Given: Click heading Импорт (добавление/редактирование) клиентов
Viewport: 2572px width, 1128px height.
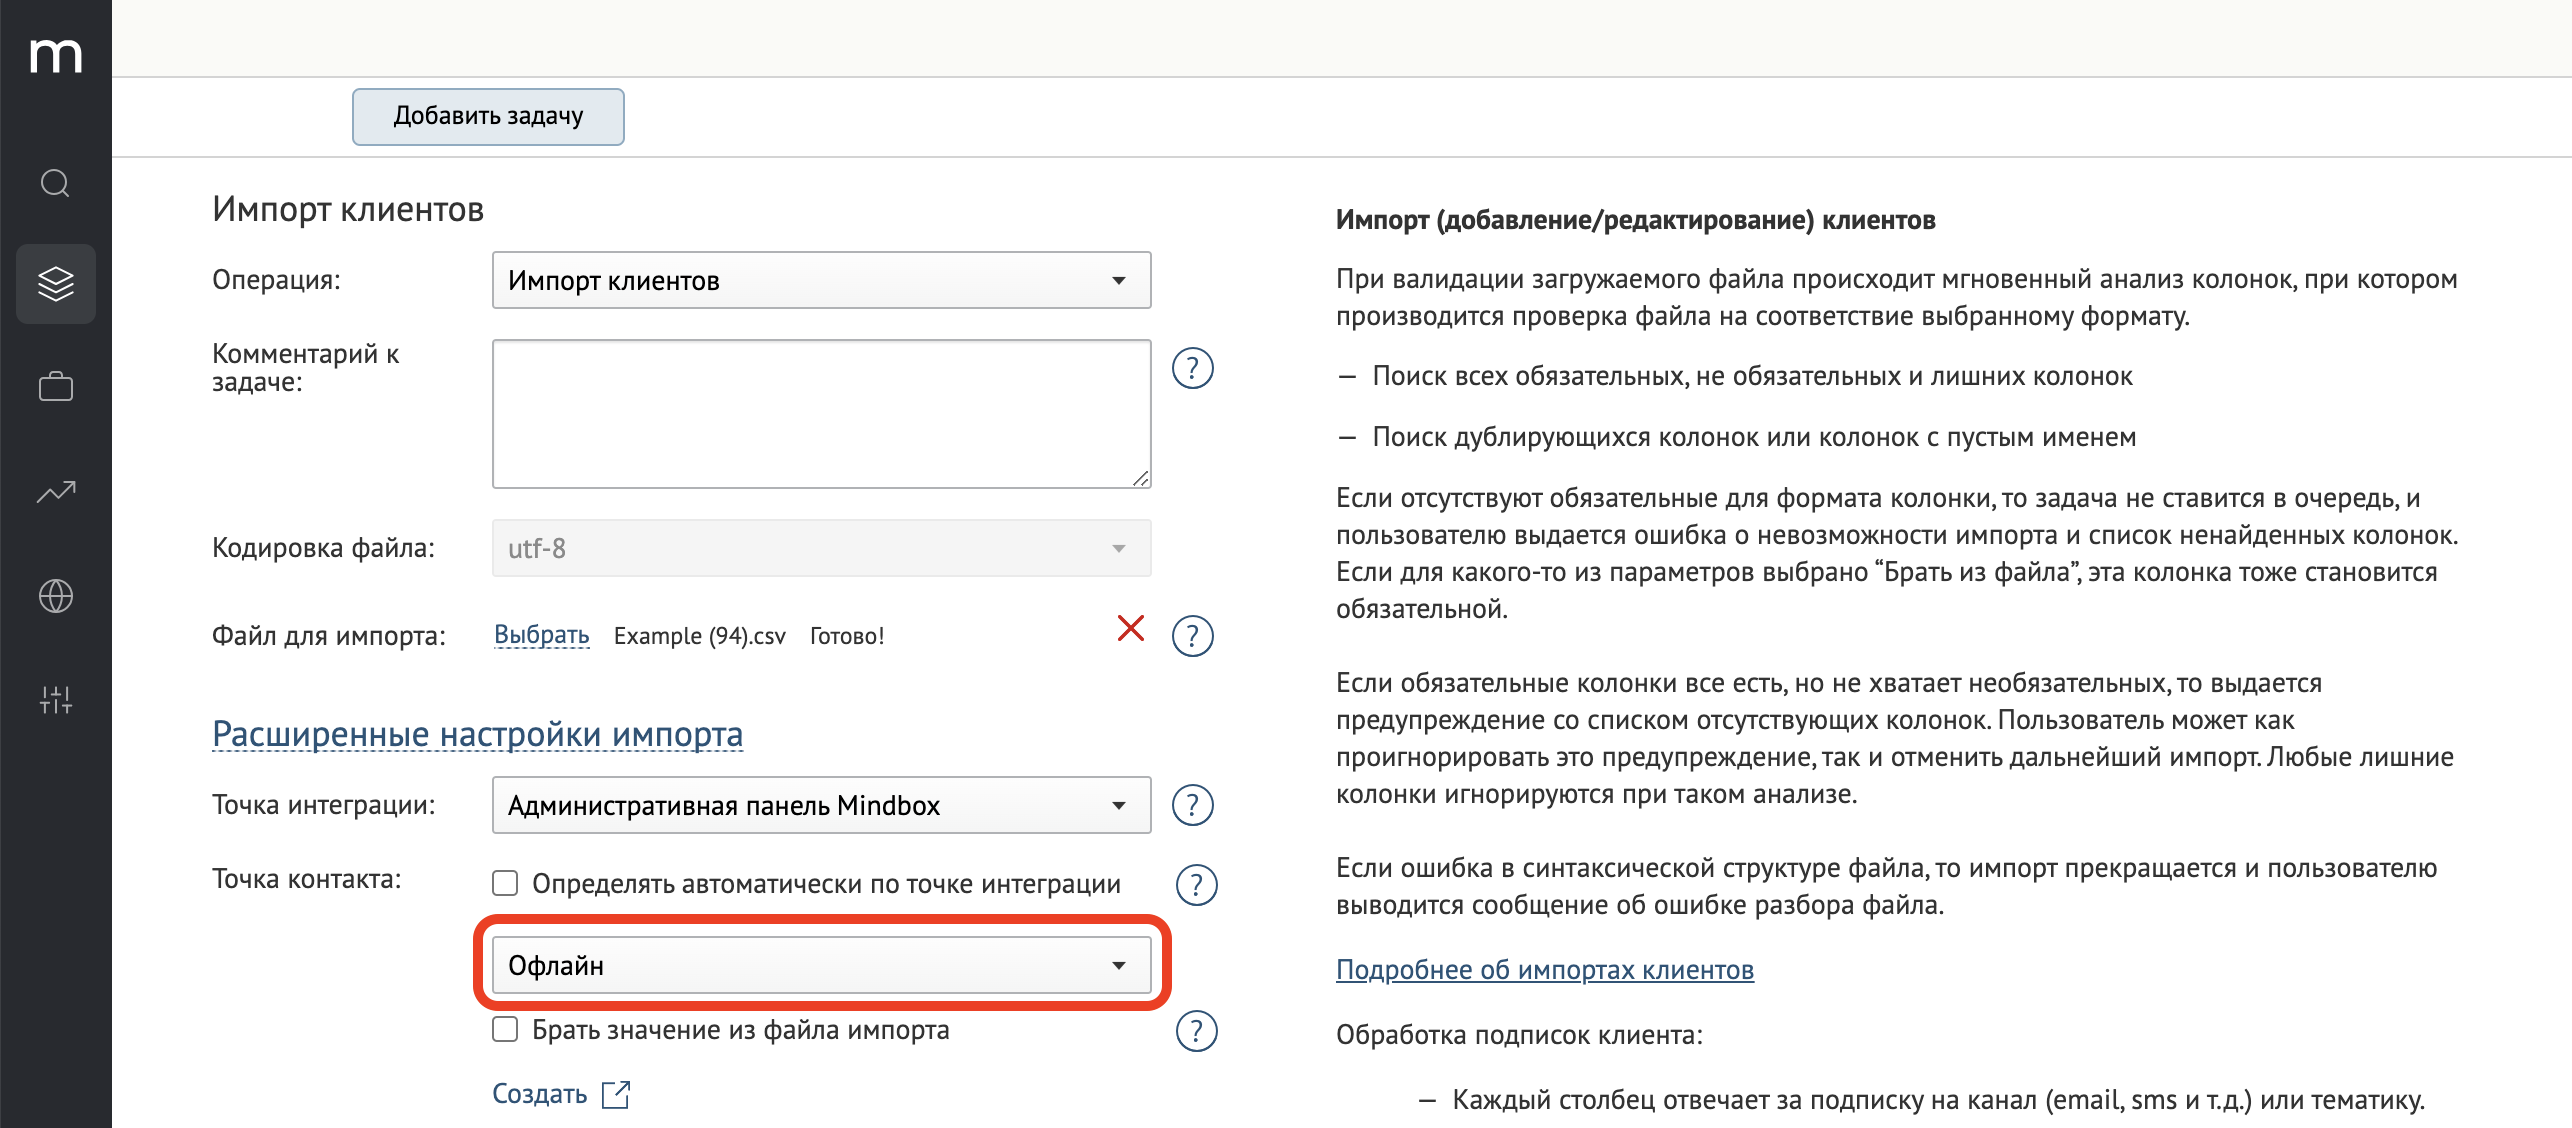Looking at the screenshot, I should [1635, 220].
